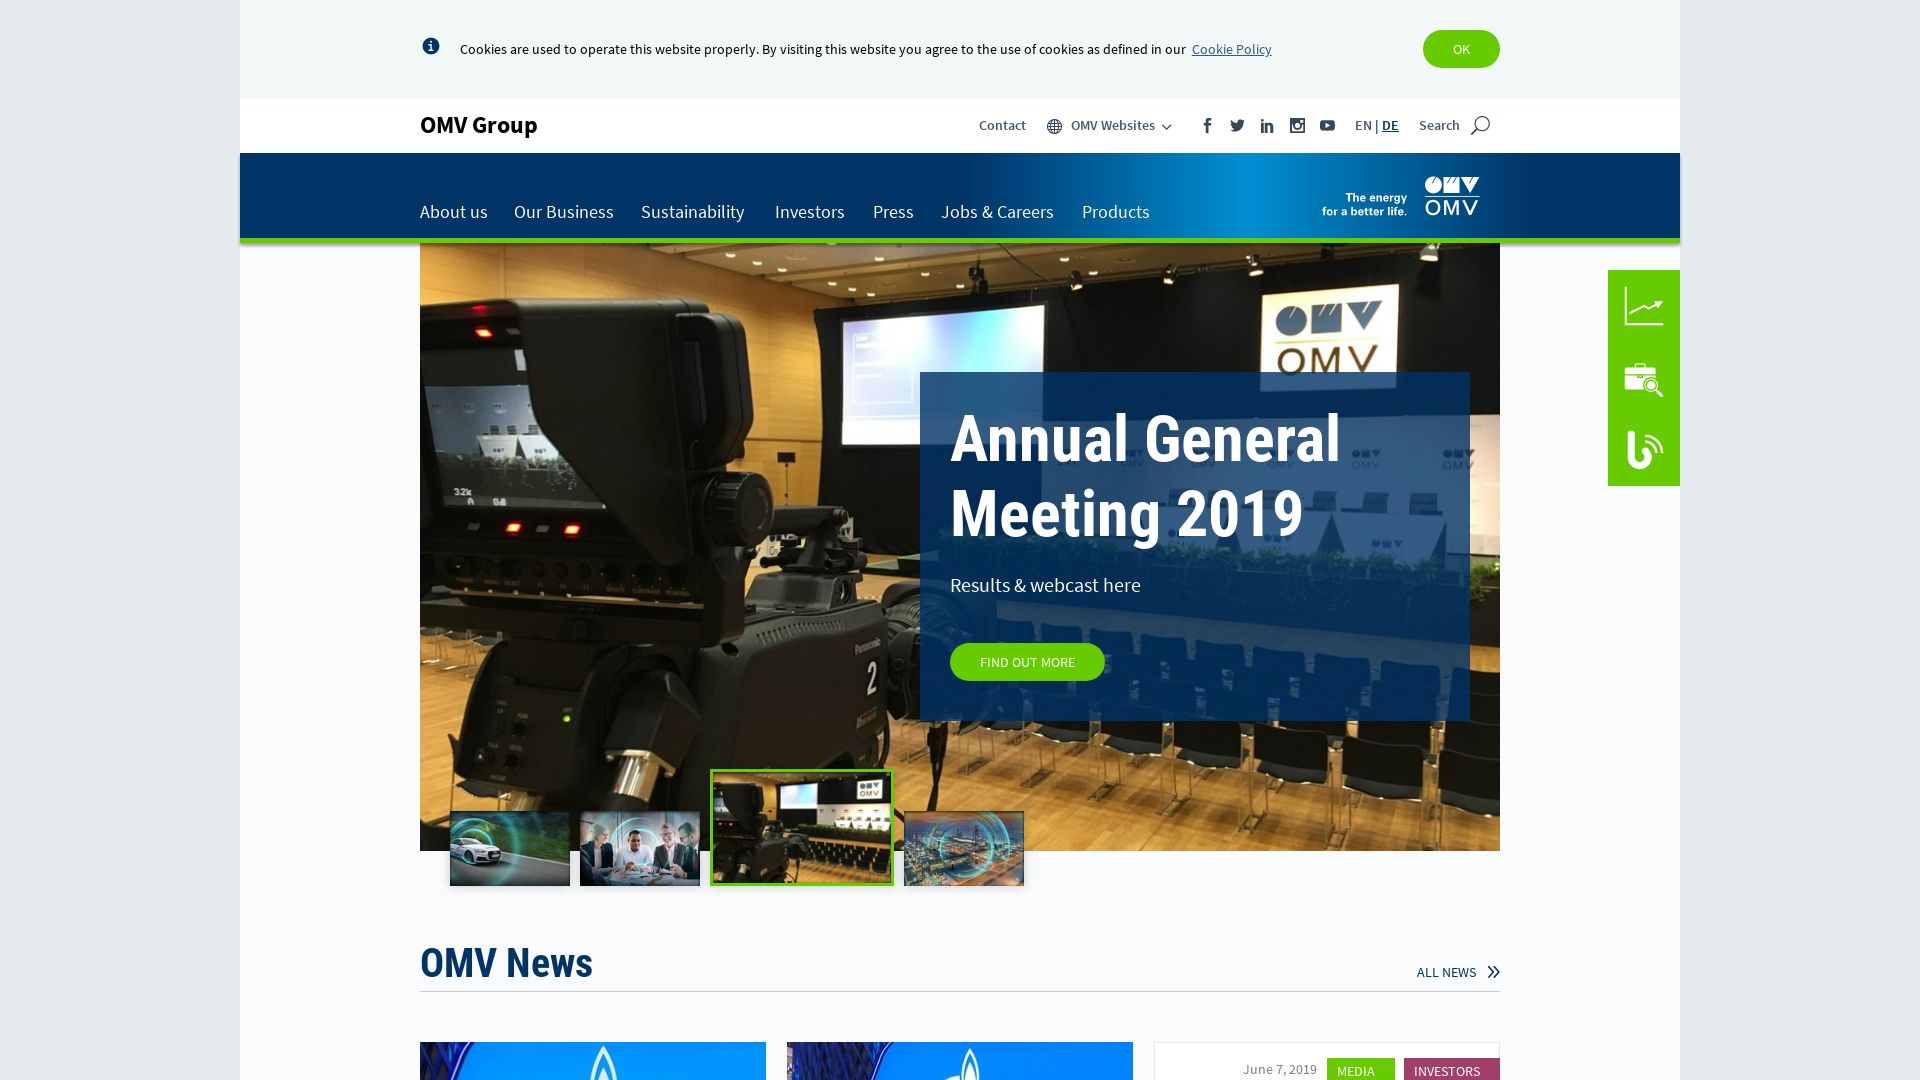This screenshot has height=1080, width=1920.
Task: Switch language to DE
Action: click(1390, 126)
